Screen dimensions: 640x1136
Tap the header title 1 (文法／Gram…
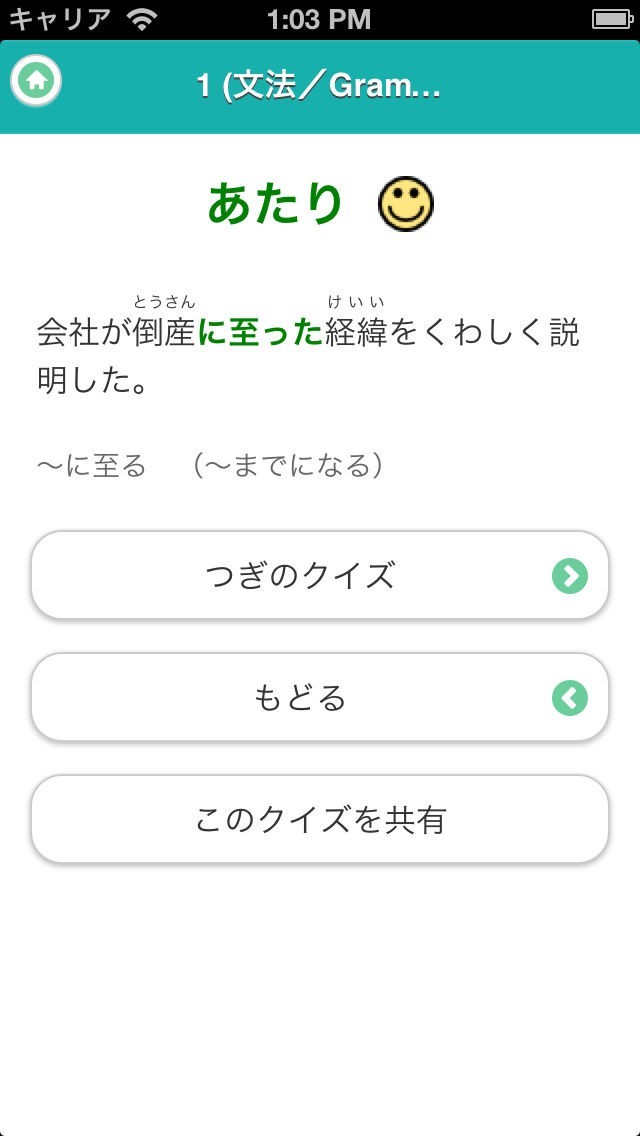pos(319,86)
